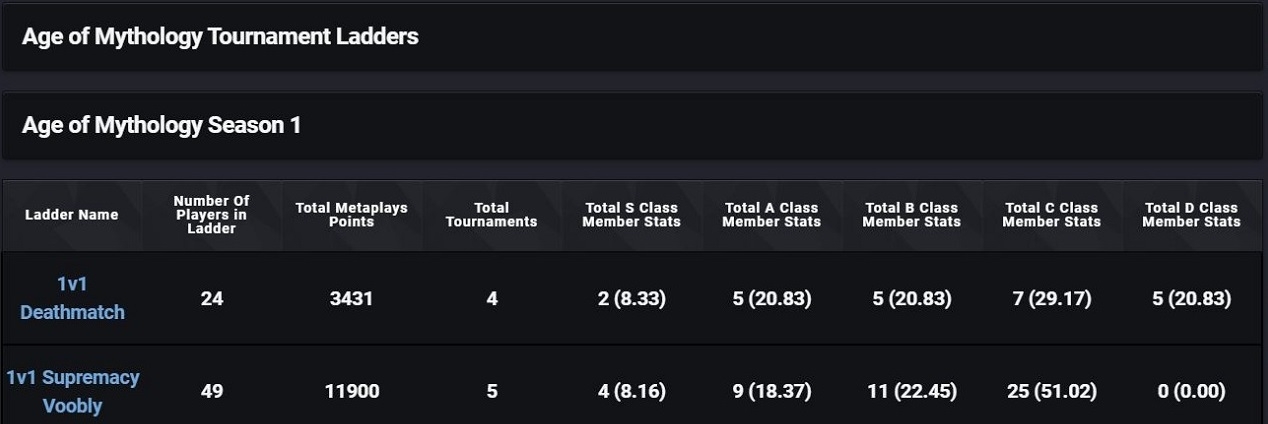This screenshot has width=1268, height=424.
Task: Click the 0 (0.00) D Class cell
Action: (1191, 391)
